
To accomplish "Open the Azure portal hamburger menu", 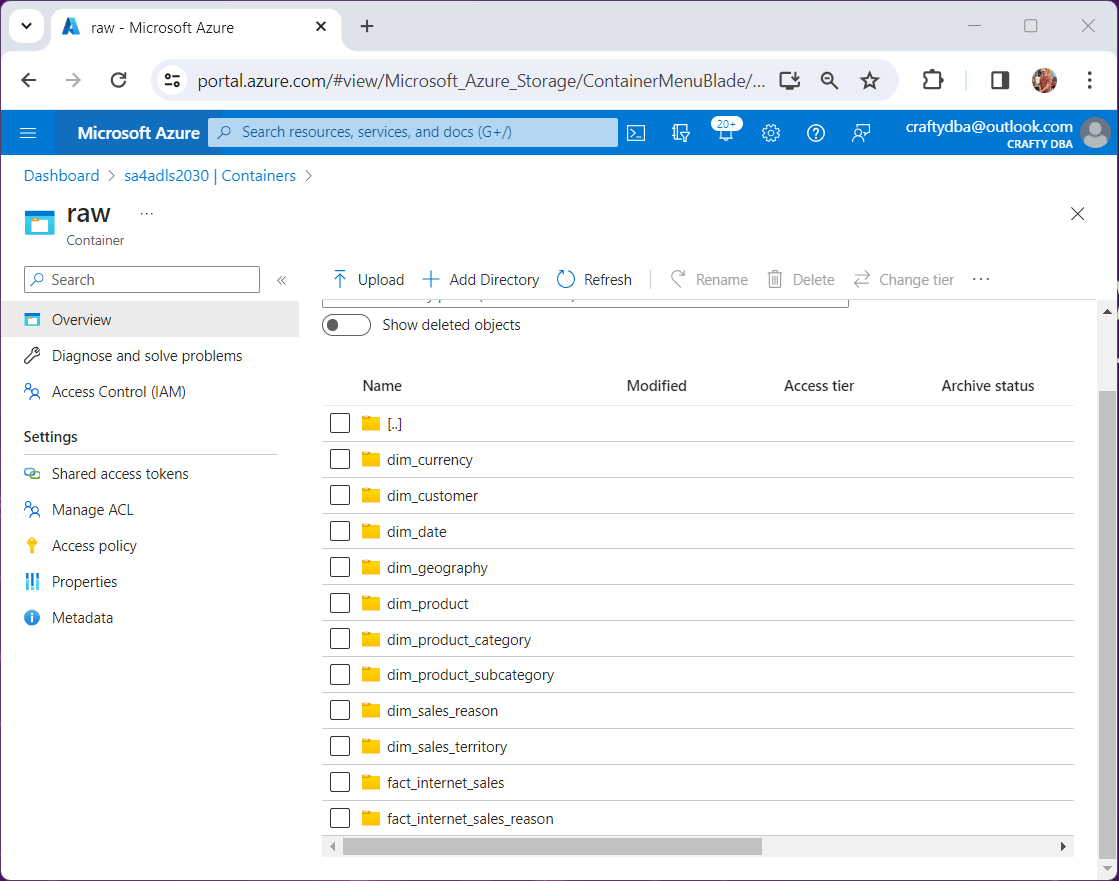I will 28,133.
